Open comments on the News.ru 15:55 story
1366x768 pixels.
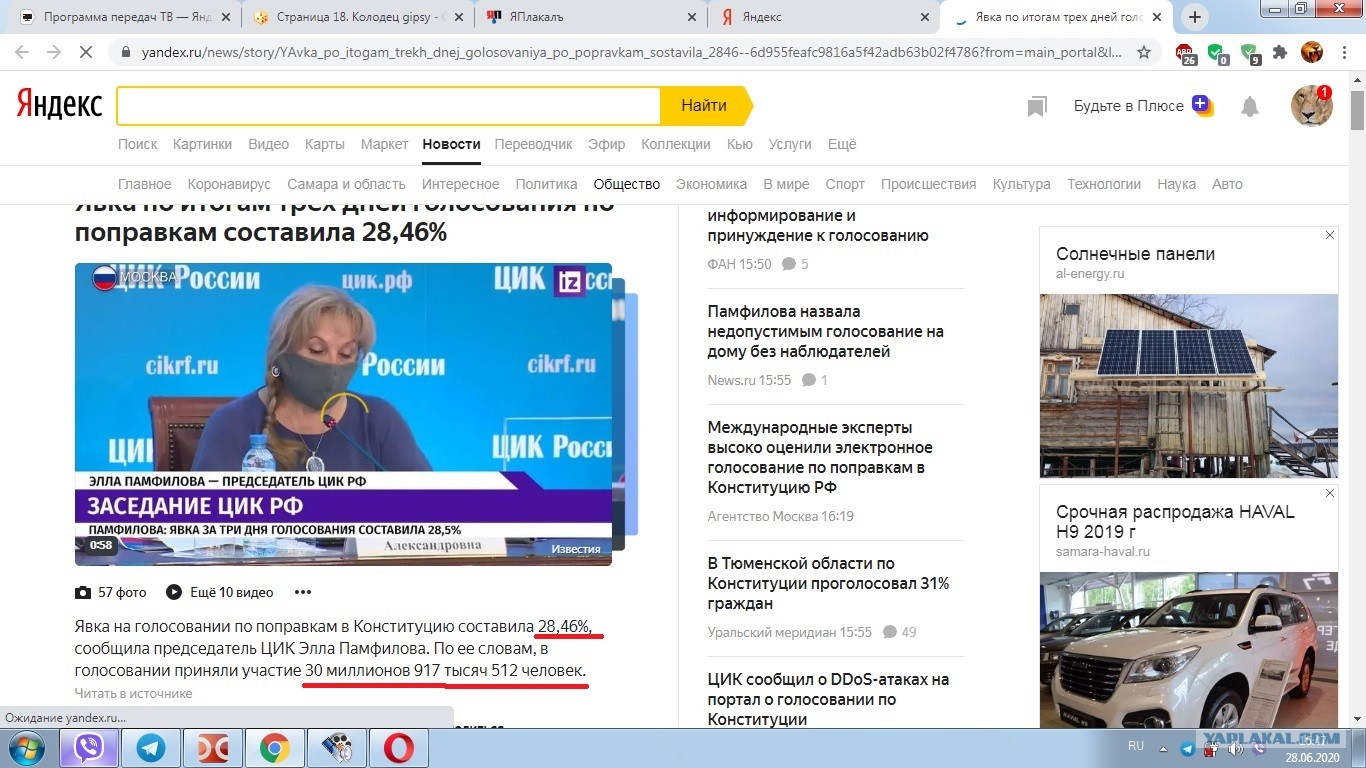click(x=815, y=380)
